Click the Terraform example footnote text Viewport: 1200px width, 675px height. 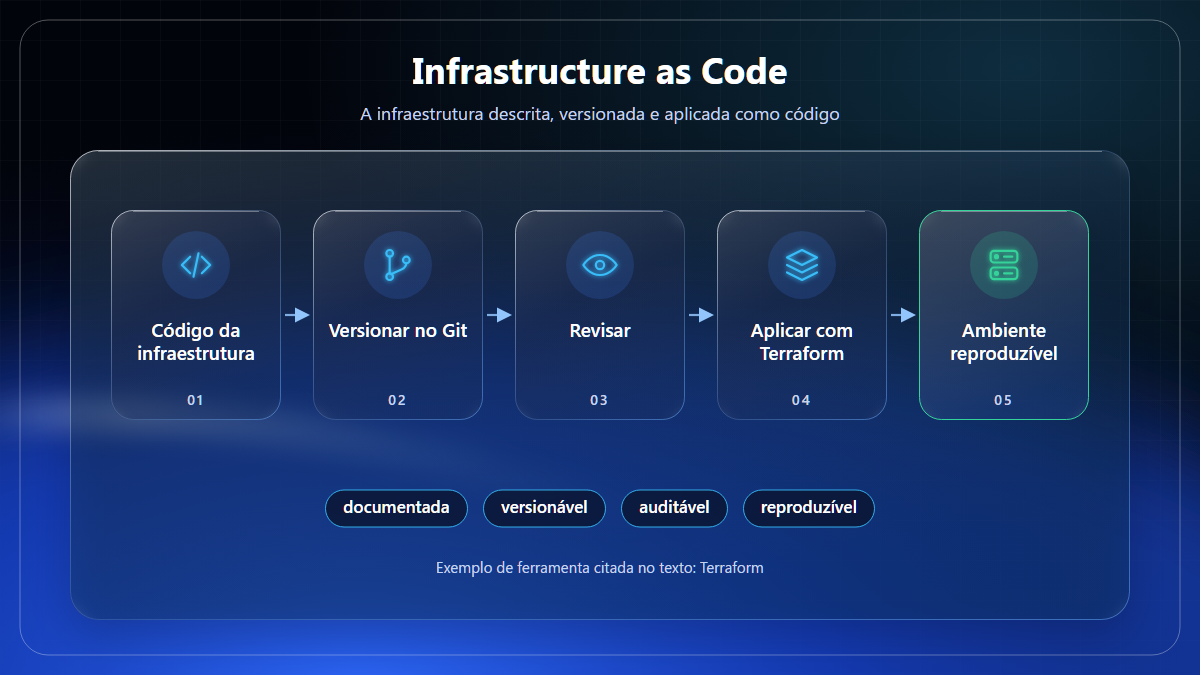[600, 568]
